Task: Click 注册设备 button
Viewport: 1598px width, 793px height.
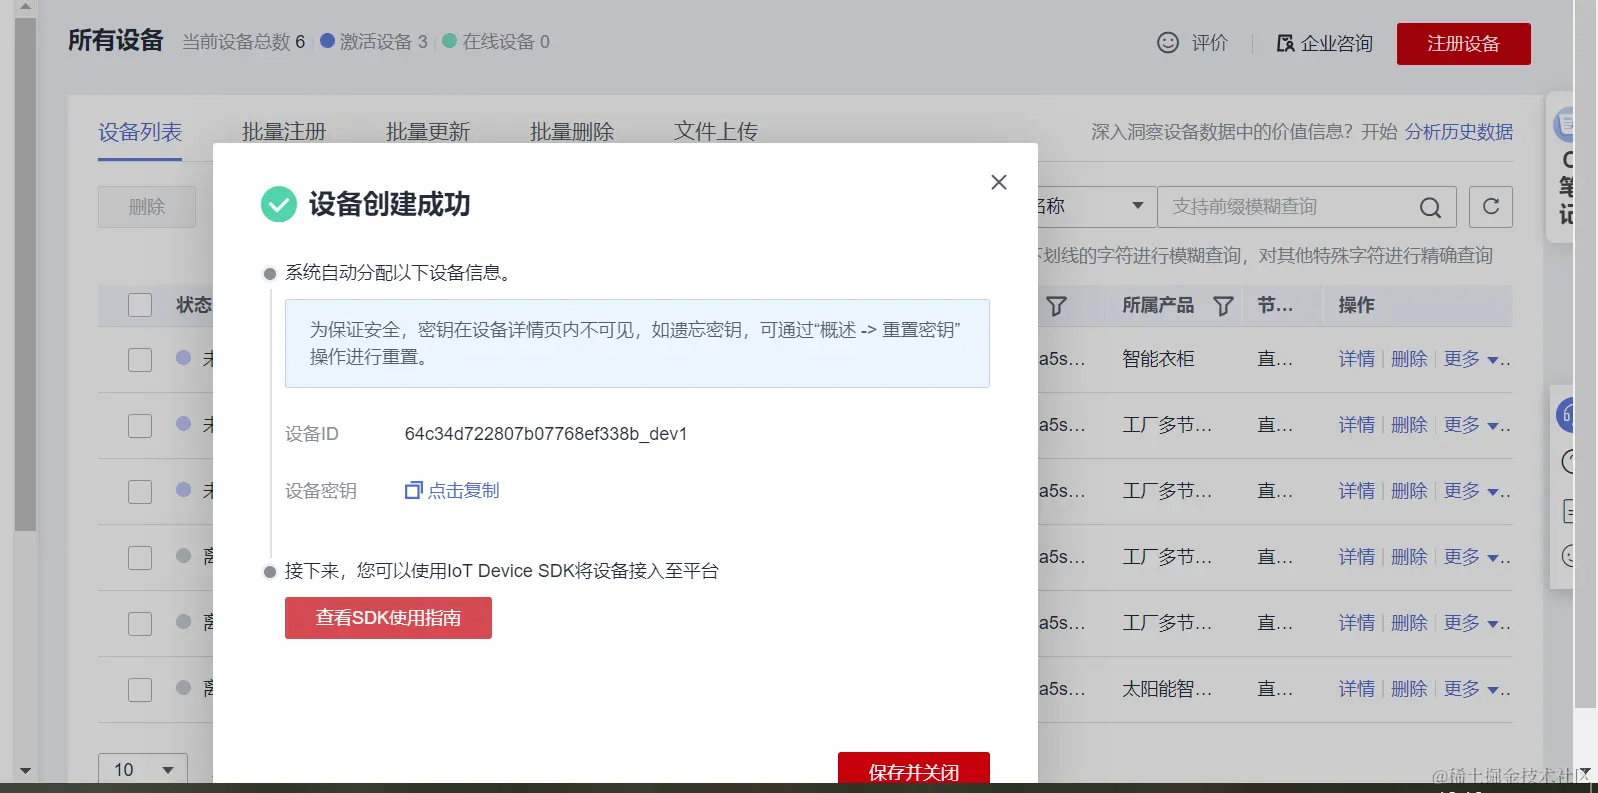Action: [1463, 44]
